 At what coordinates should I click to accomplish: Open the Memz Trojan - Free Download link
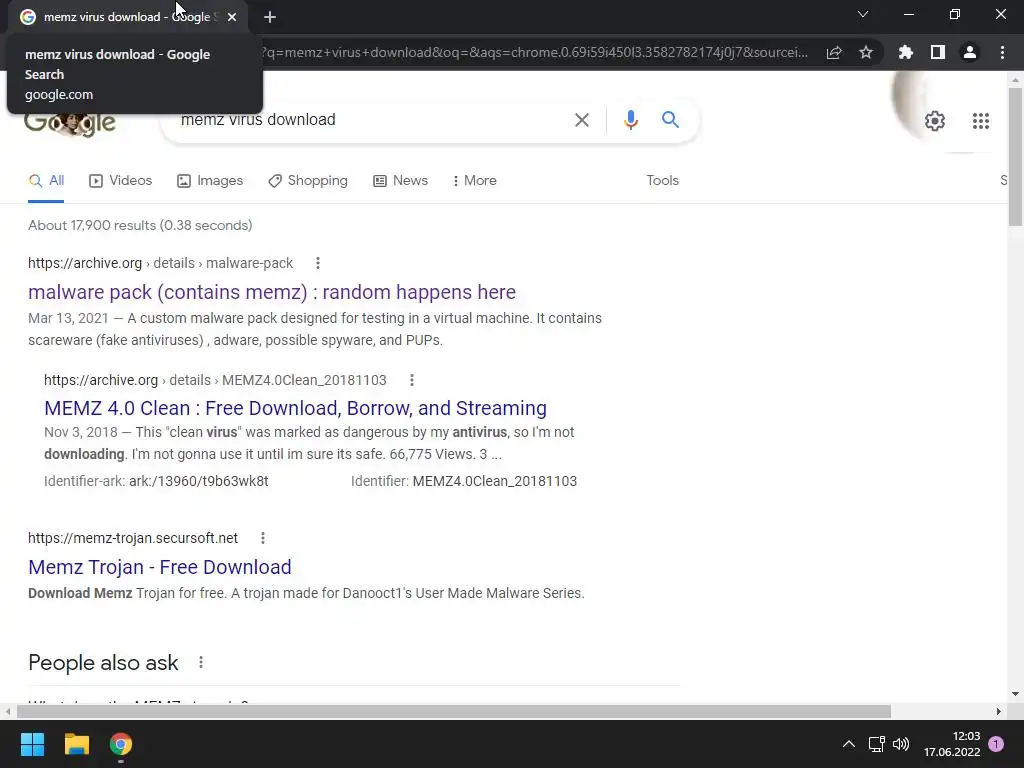[159, 567]
